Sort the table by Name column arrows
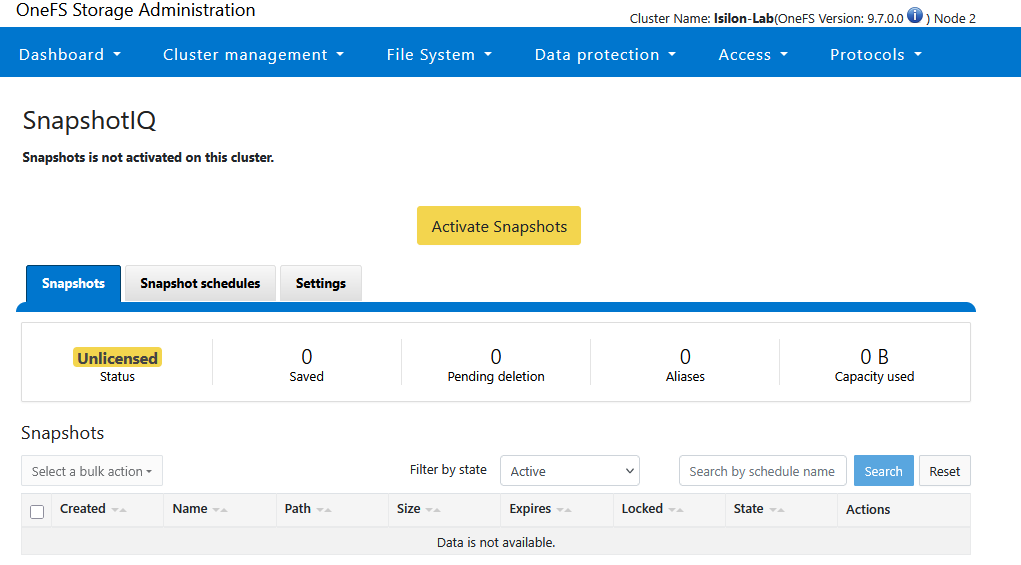1021x565 pixels. 220,510
